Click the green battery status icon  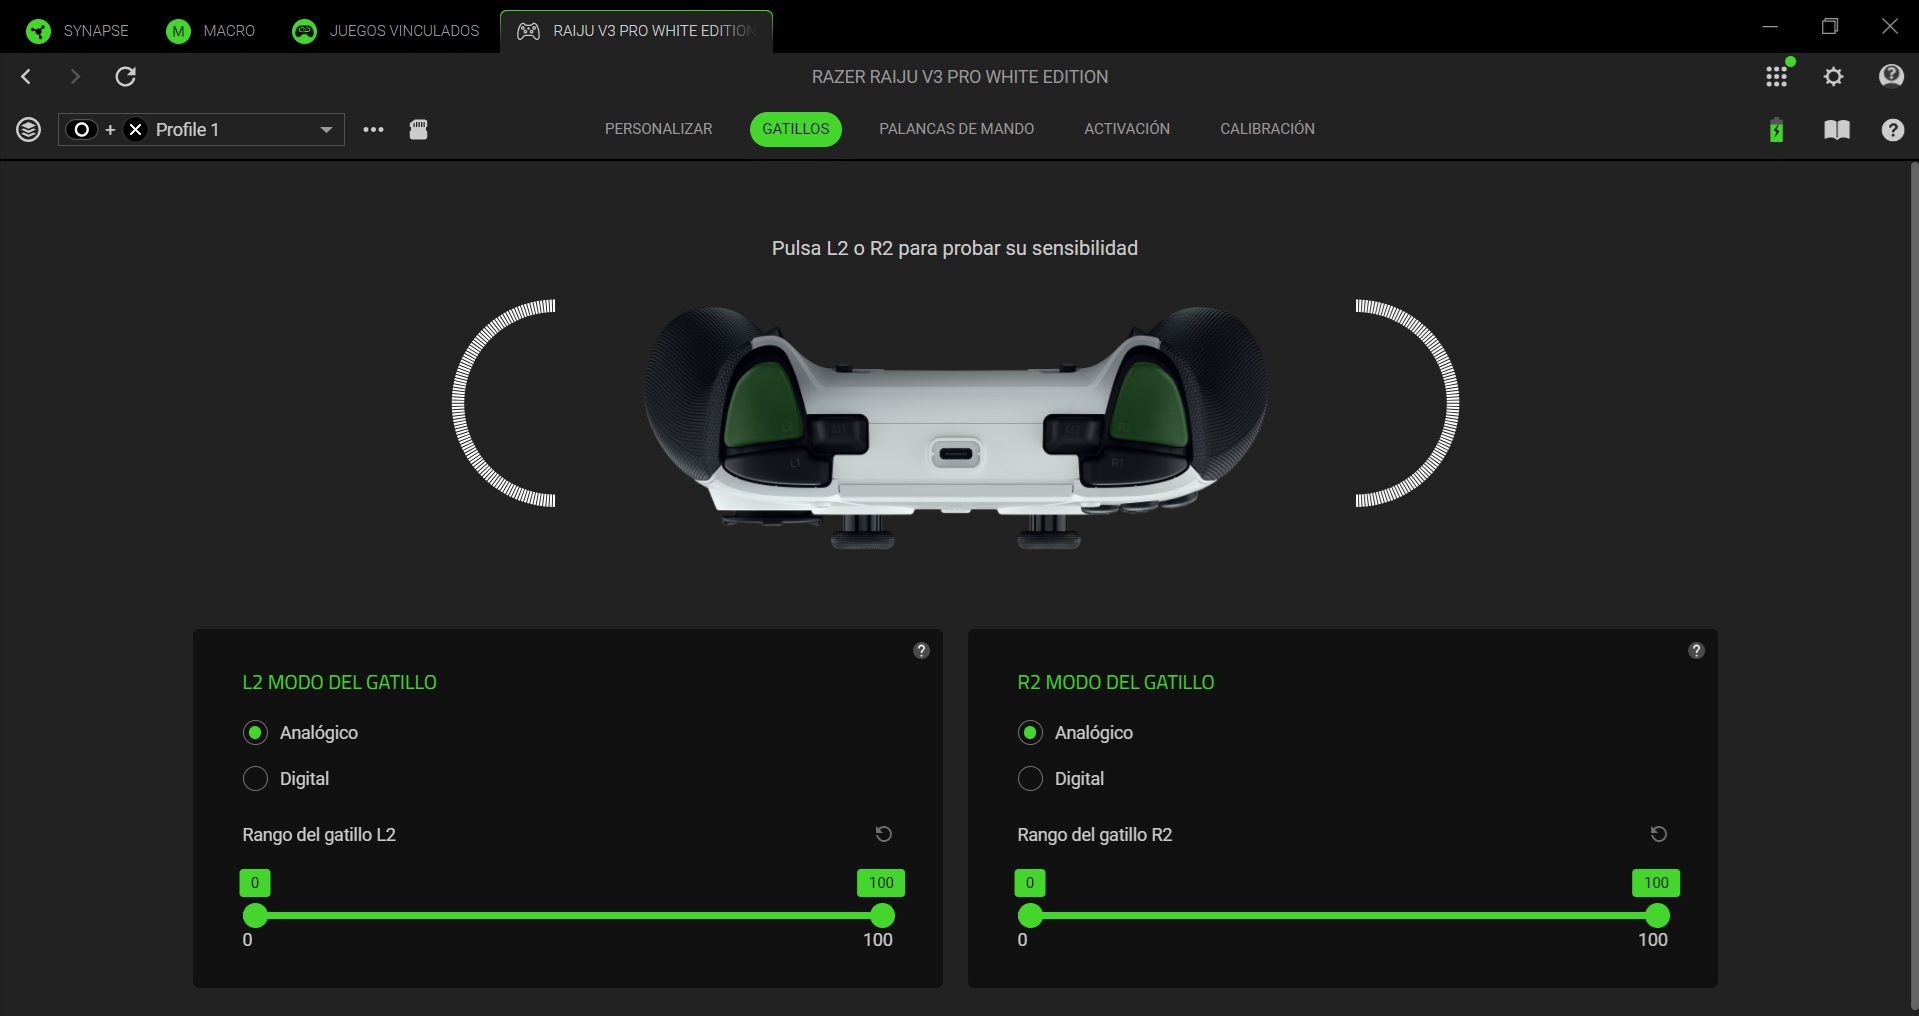pos(1776,130)
